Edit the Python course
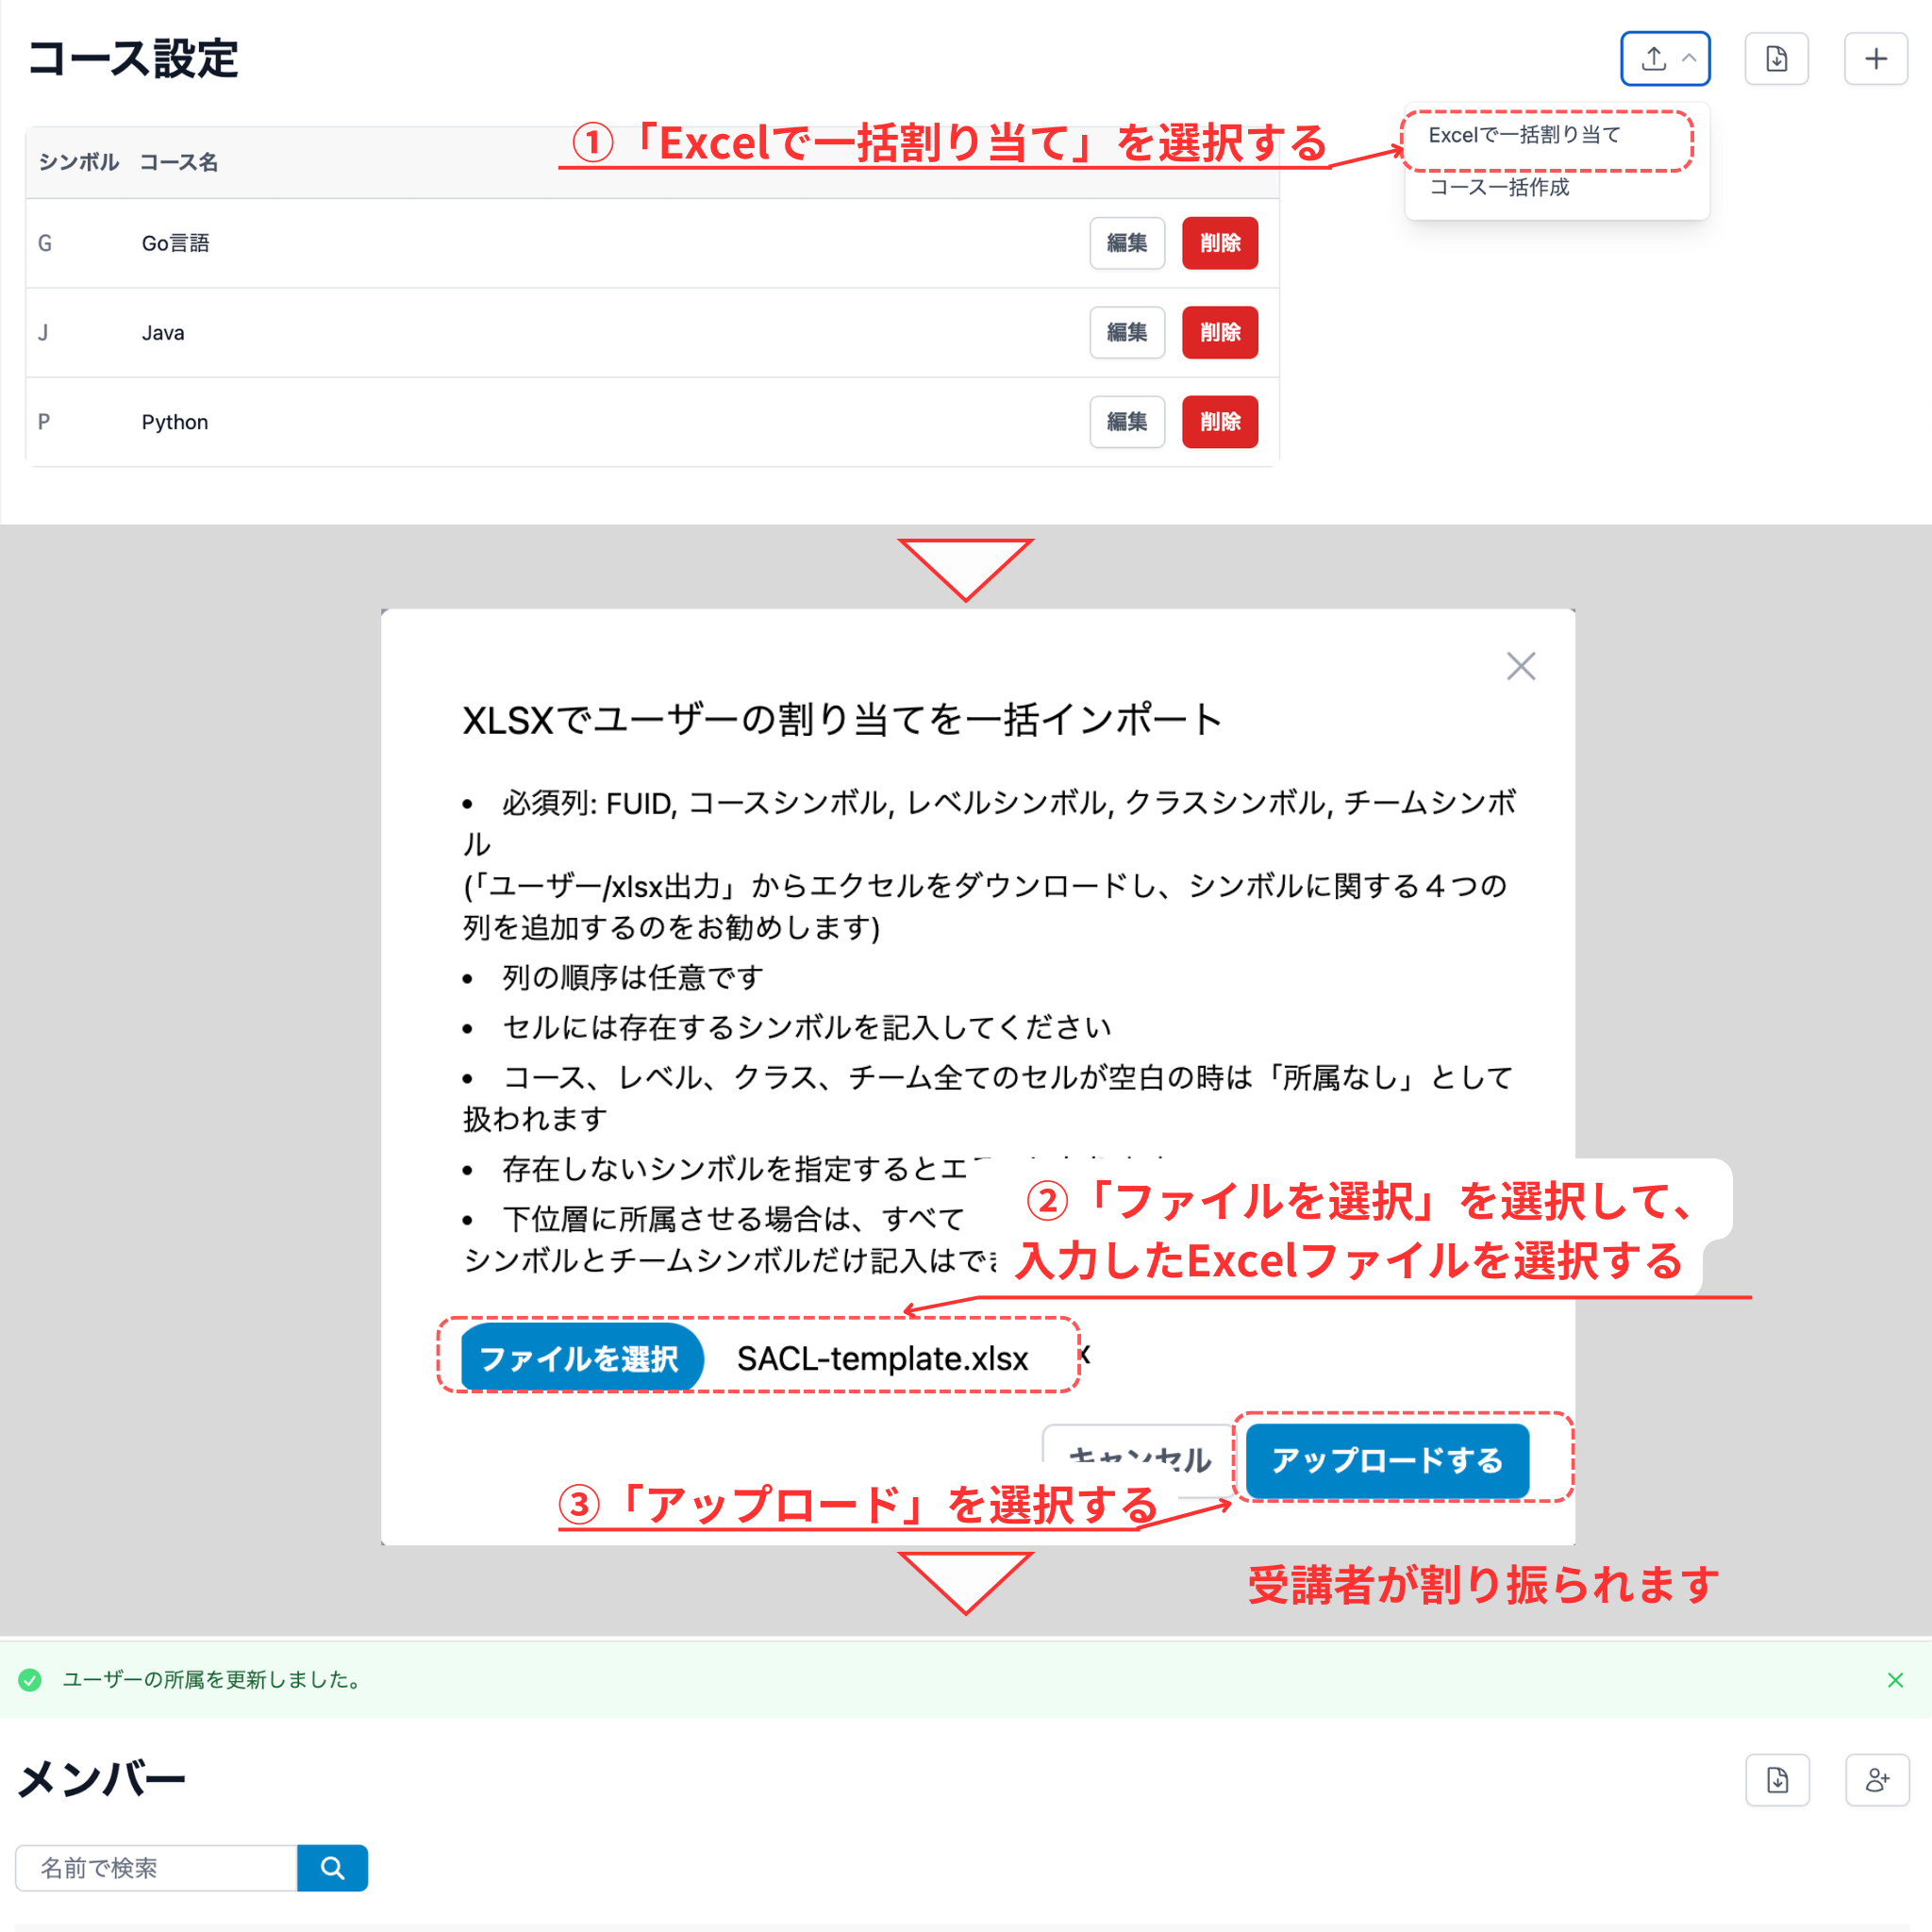Screen dimensions: 1932x1932 [x=1126, y=421]
